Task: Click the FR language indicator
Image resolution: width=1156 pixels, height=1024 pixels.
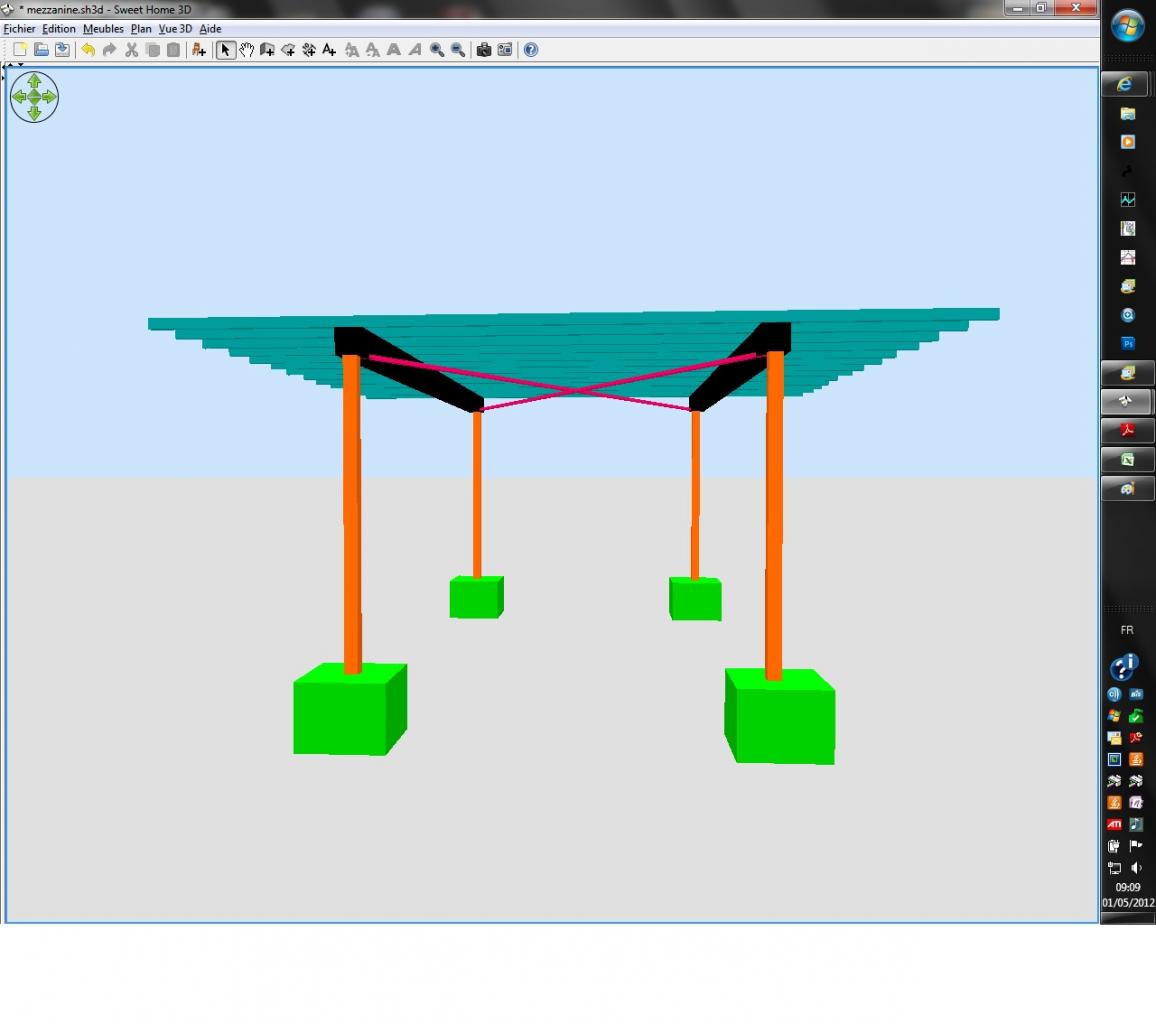Action: (x=1127, y=630)
